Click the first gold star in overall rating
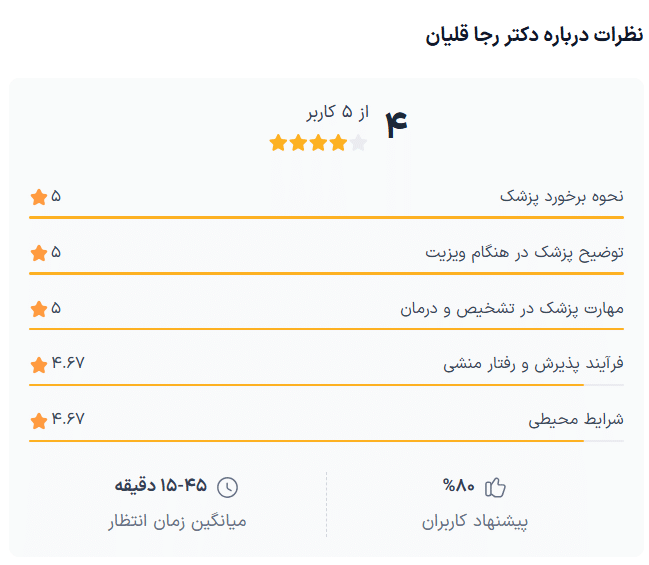Screen dimensions: 649x565 pyautogui.click(x=279, y=143)
